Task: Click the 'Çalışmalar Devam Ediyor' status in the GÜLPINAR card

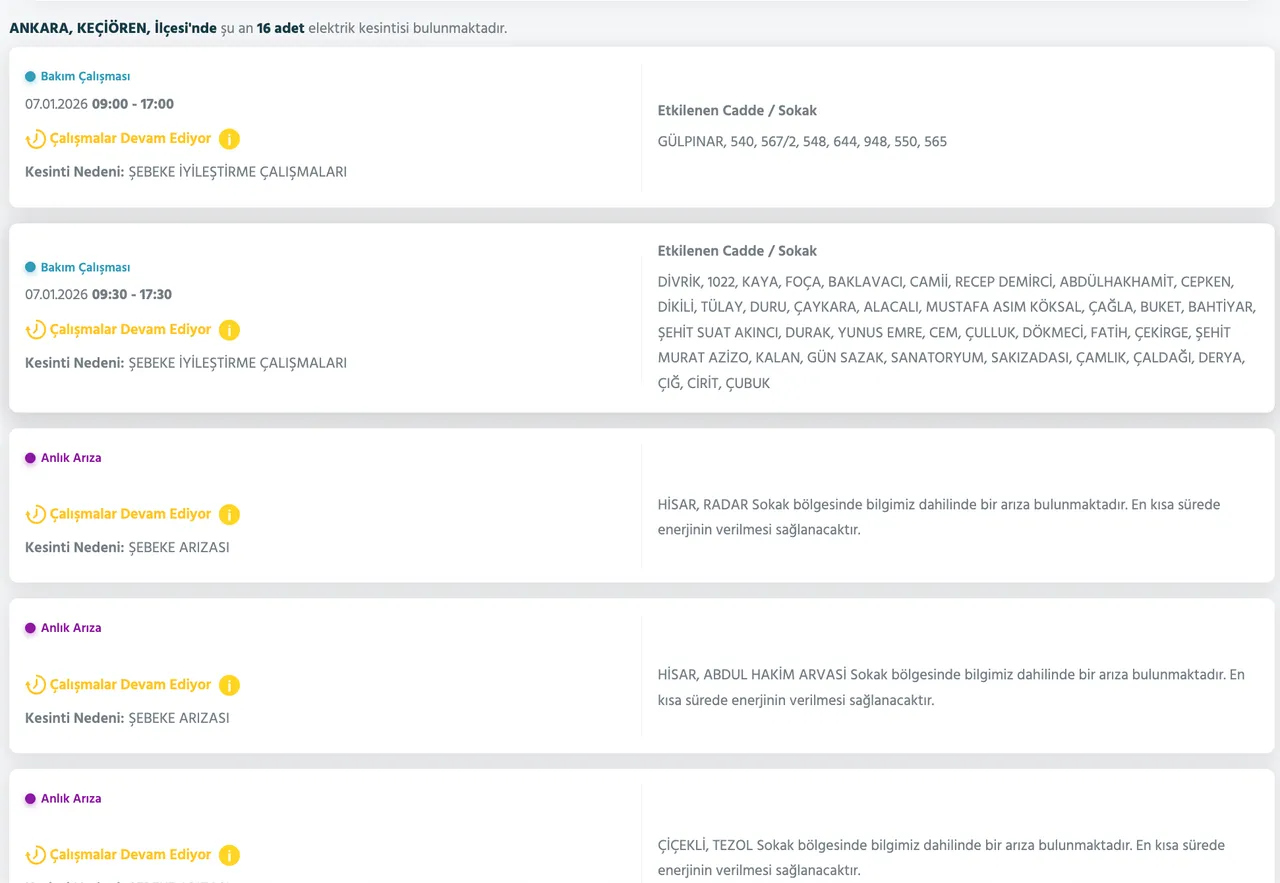Action: (130, 139)
